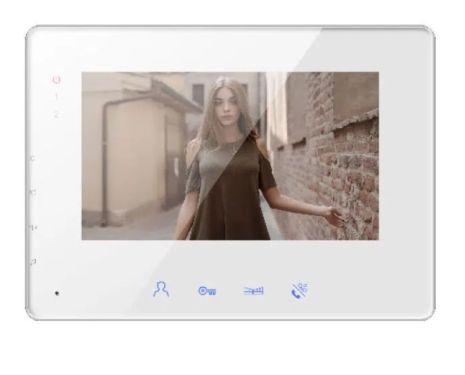Screen dimensions: 465x375
Task: Tap the third left-edge side marking
Action: [33, 228]
